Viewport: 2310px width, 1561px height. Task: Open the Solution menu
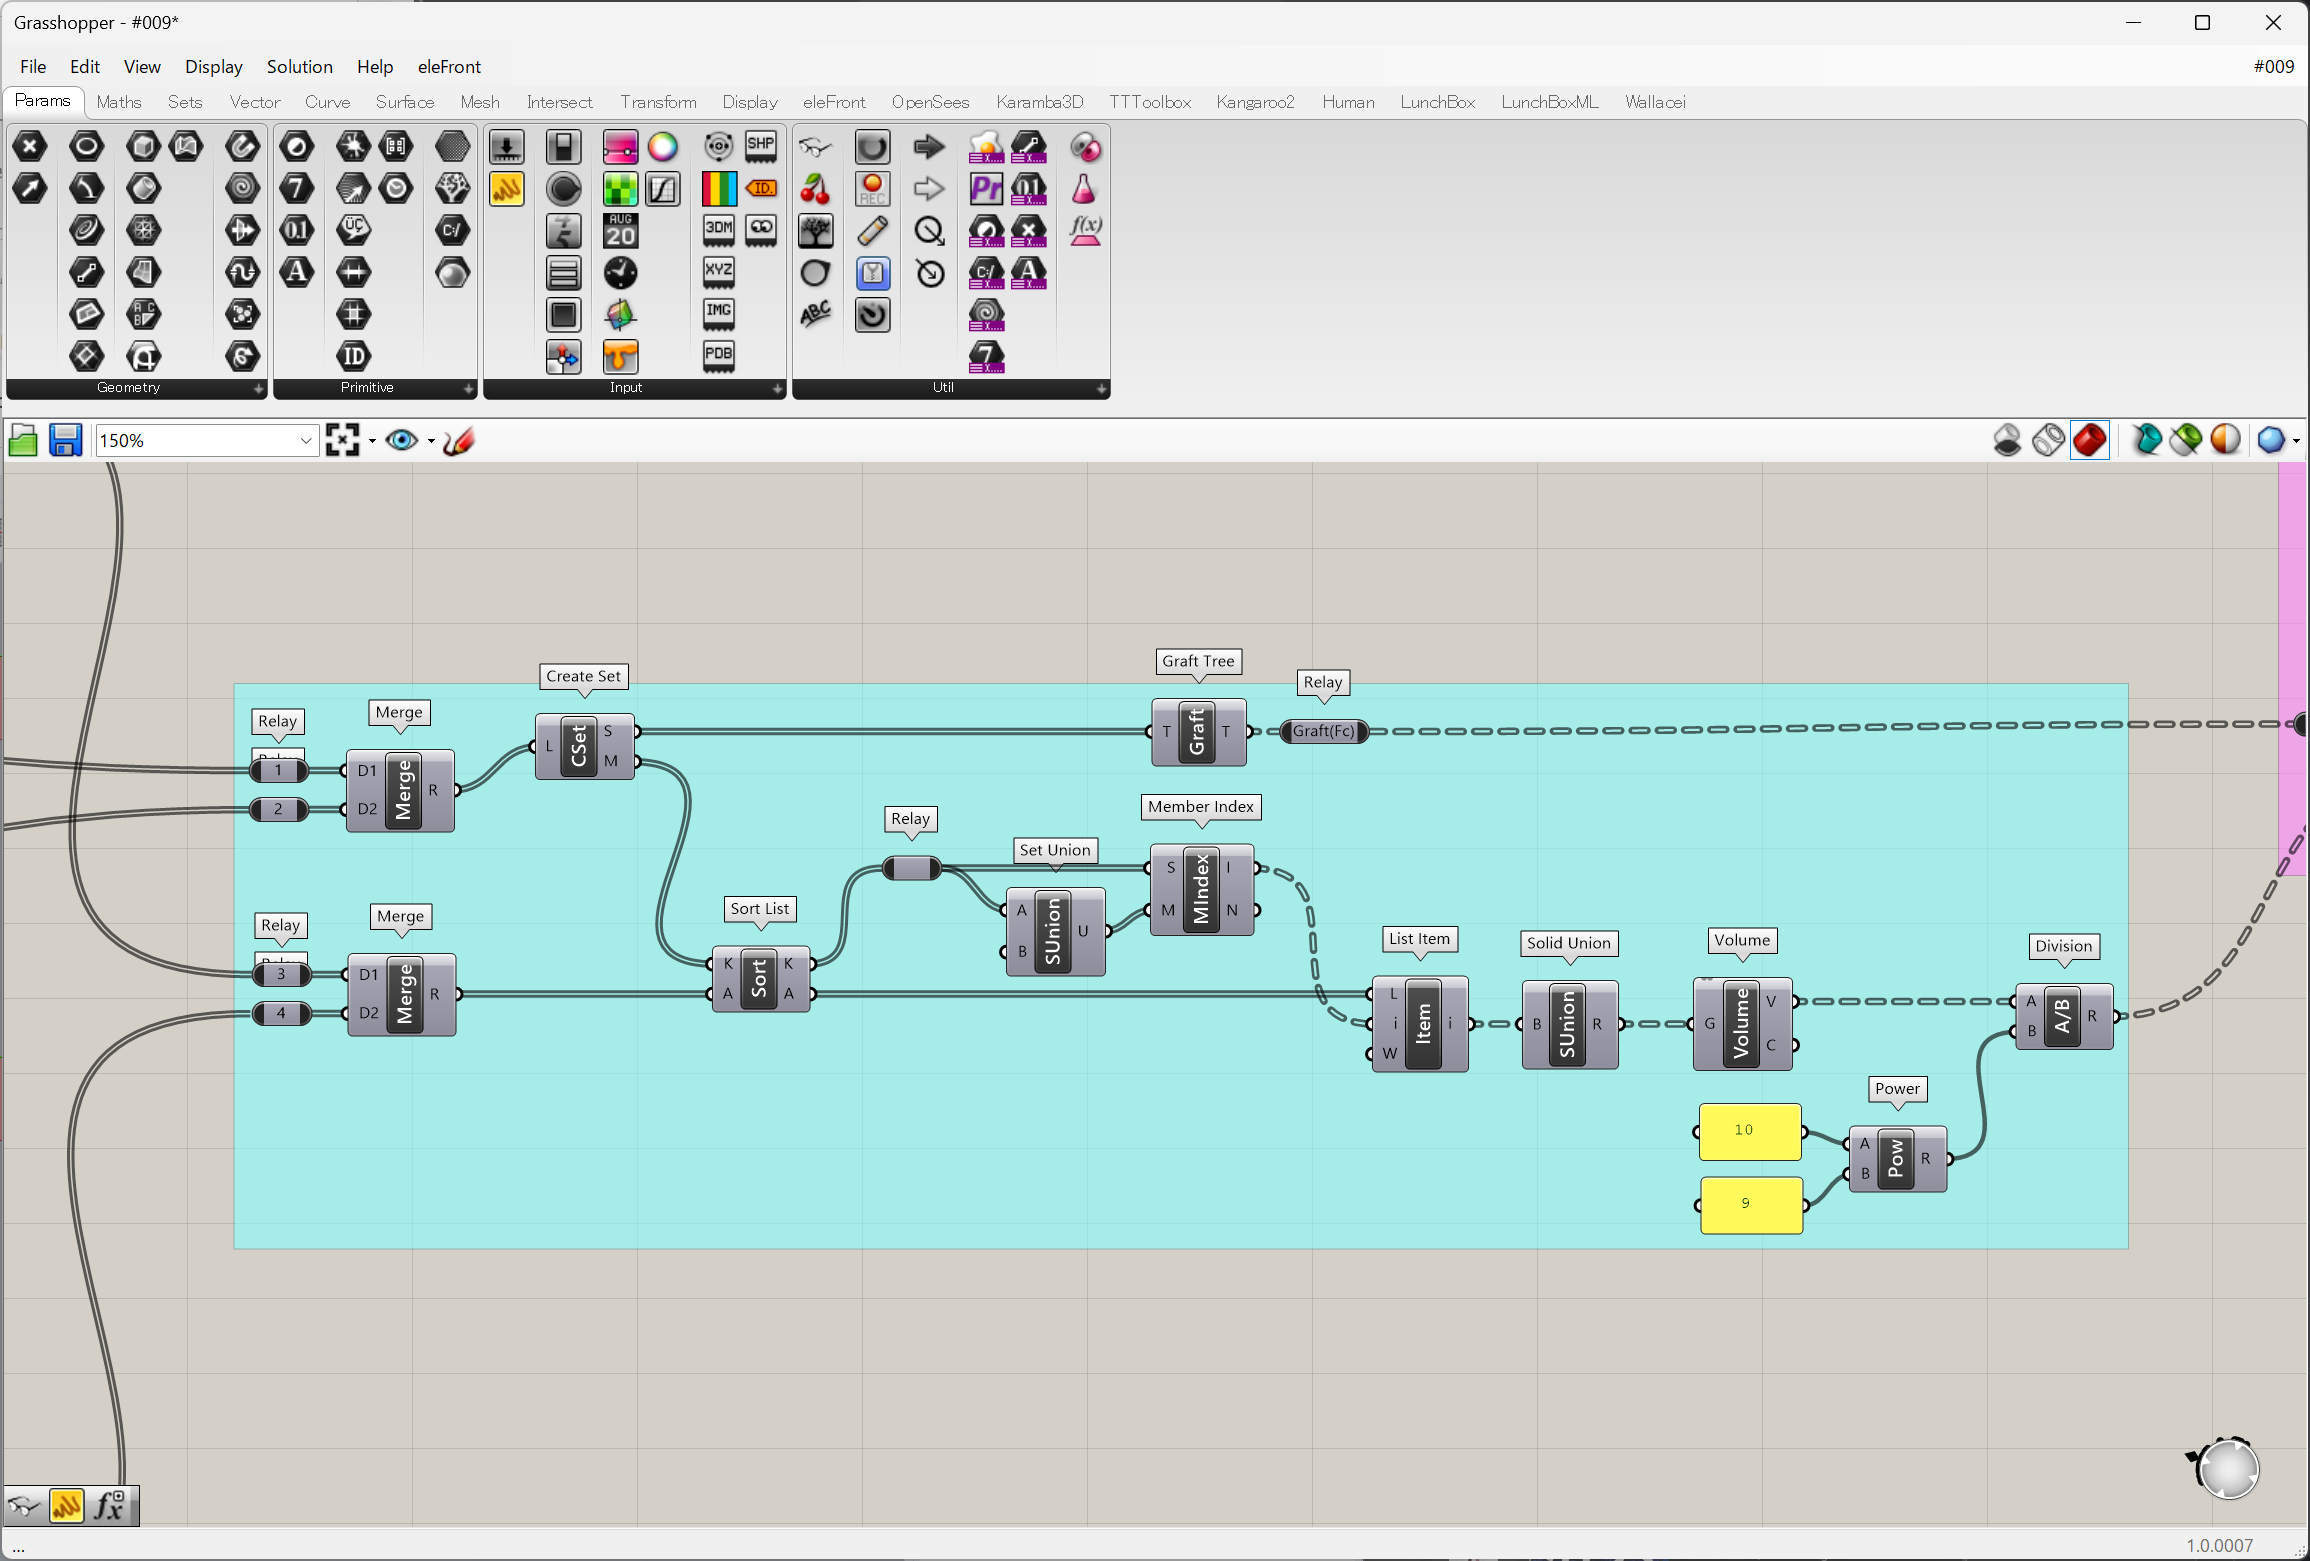[x=299, y=67]
